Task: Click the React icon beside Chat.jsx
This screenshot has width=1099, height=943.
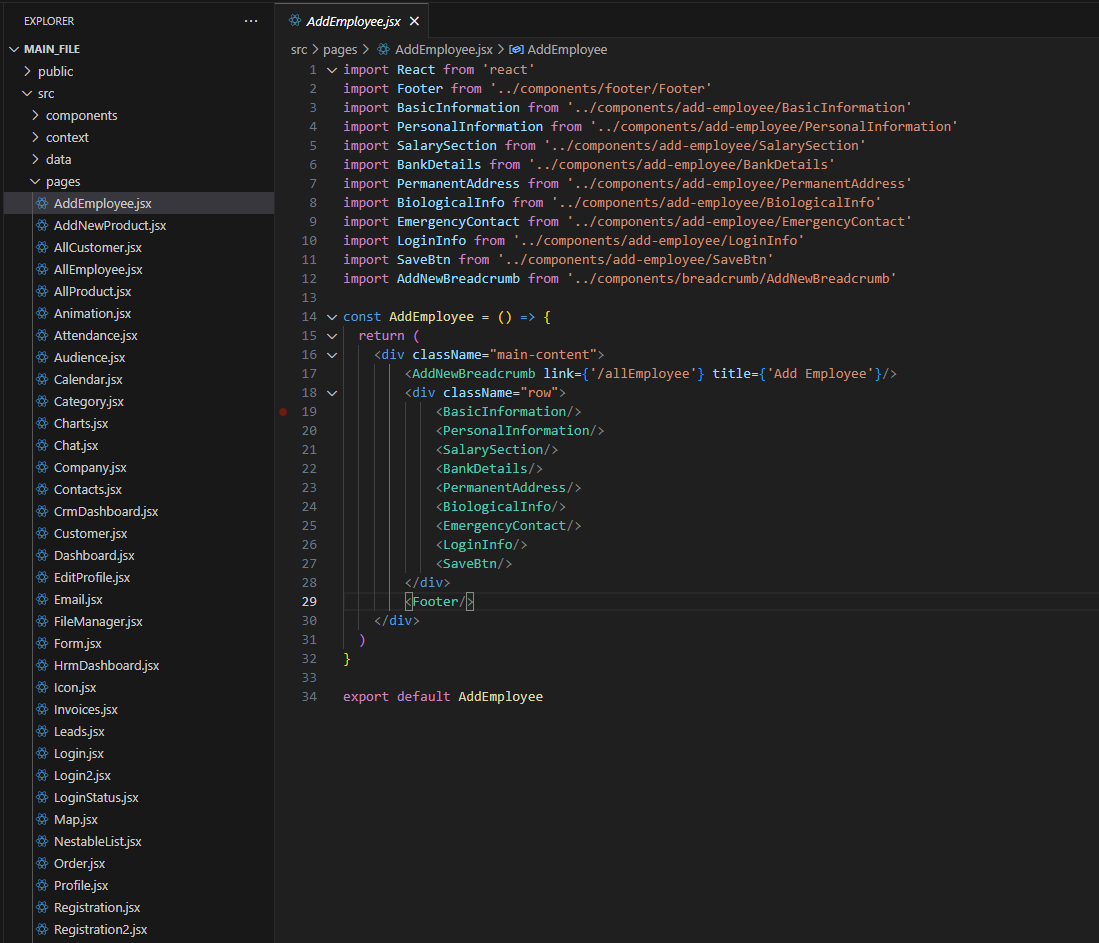Action: (x=42, y=445)
